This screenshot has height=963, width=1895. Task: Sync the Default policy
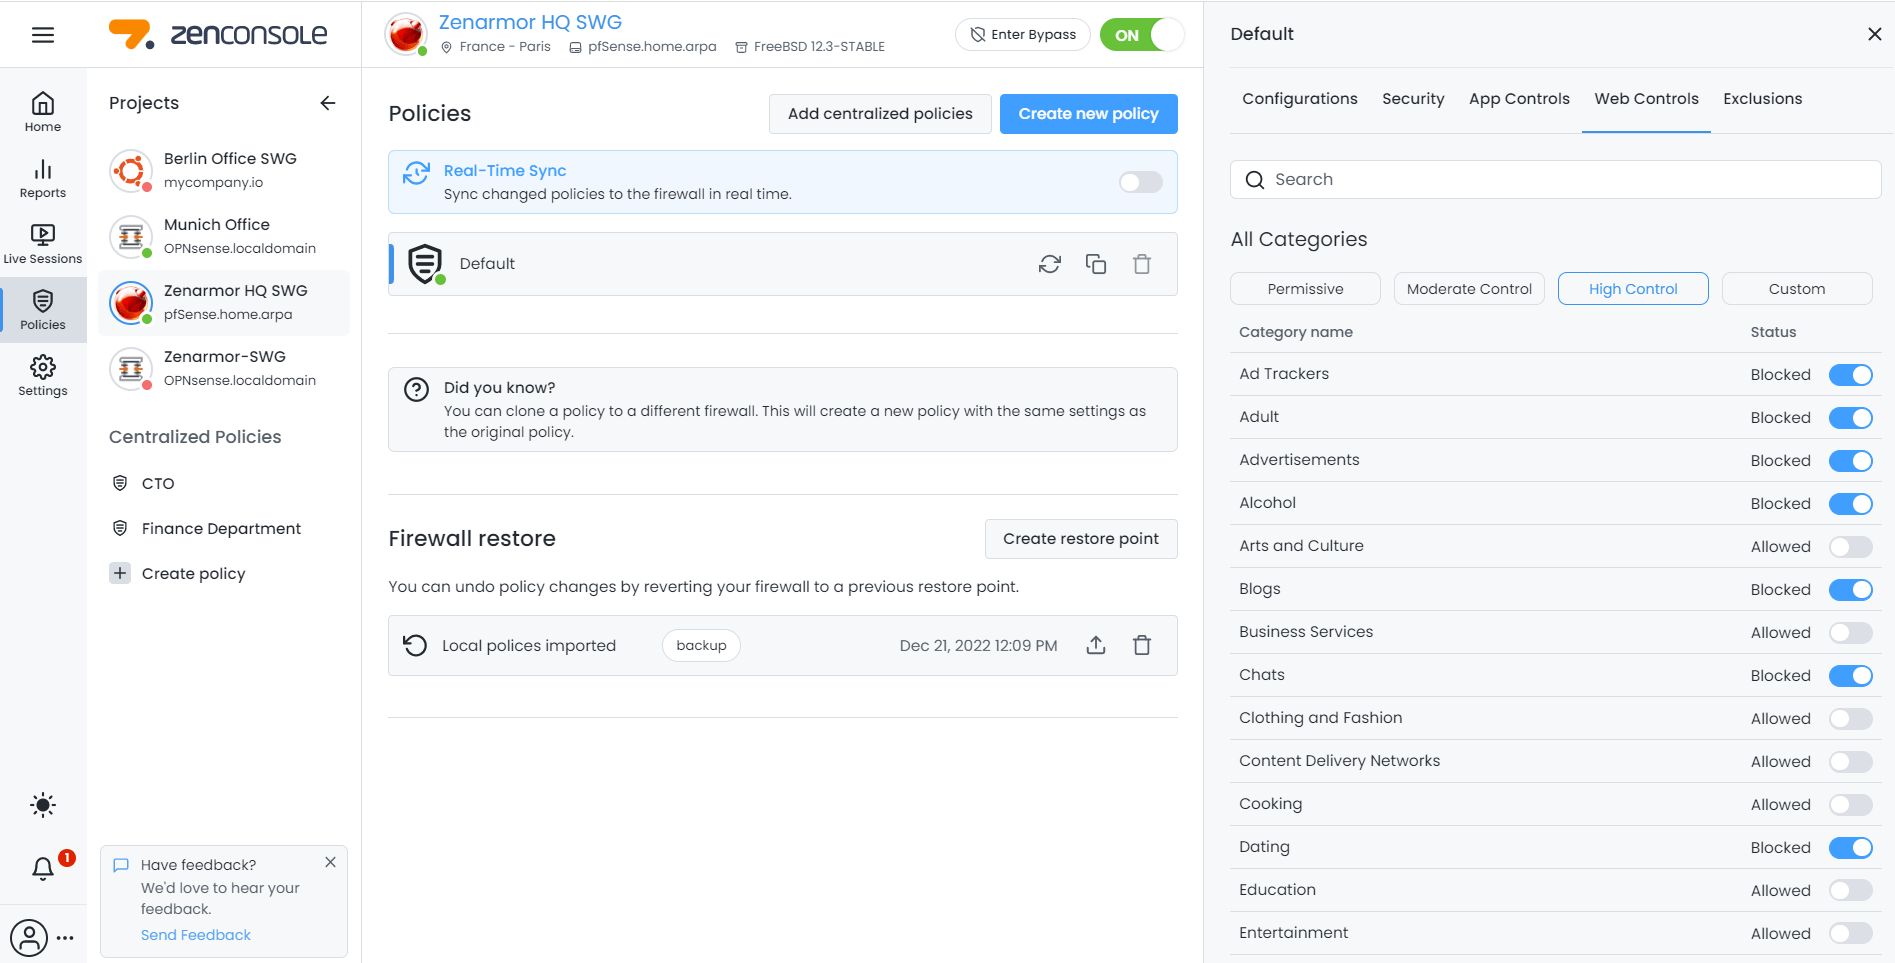(x=1050, y=264)
